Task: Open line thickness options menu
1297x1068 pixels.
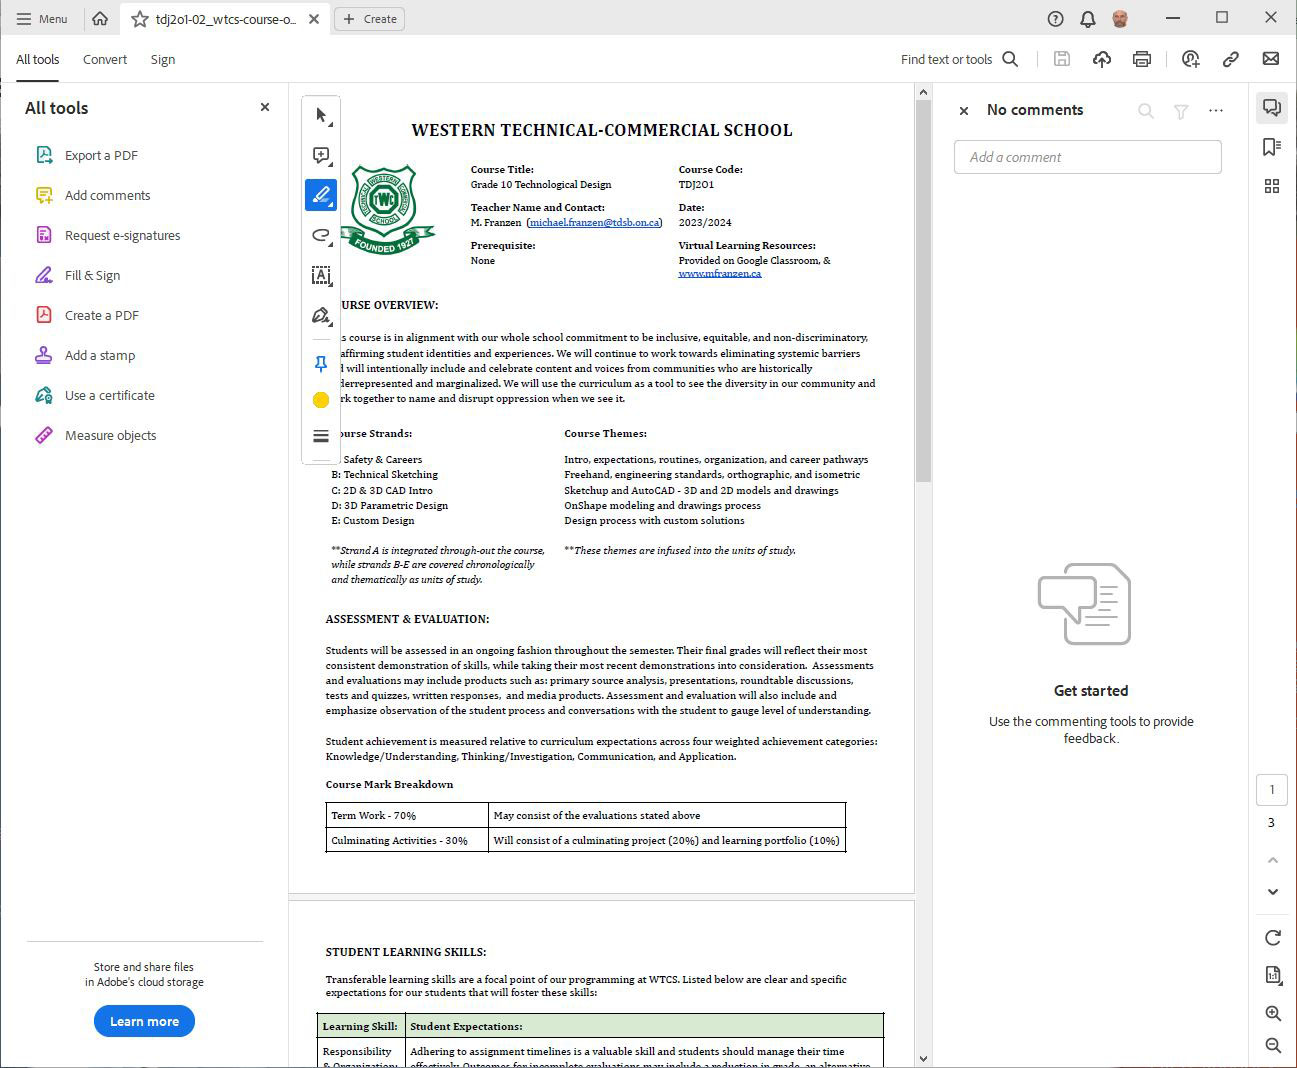Action: pos(321,436)
